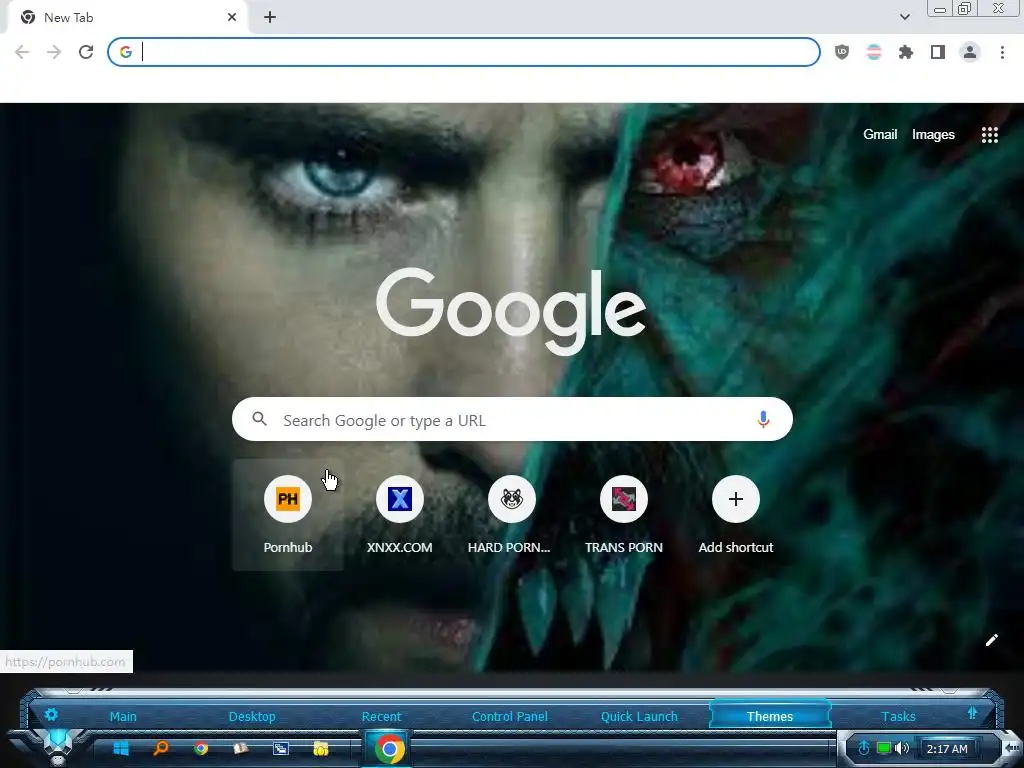Open the volume speaker tray icon
The height and width of the screenshot is (768, 1024).
(902, 748)
